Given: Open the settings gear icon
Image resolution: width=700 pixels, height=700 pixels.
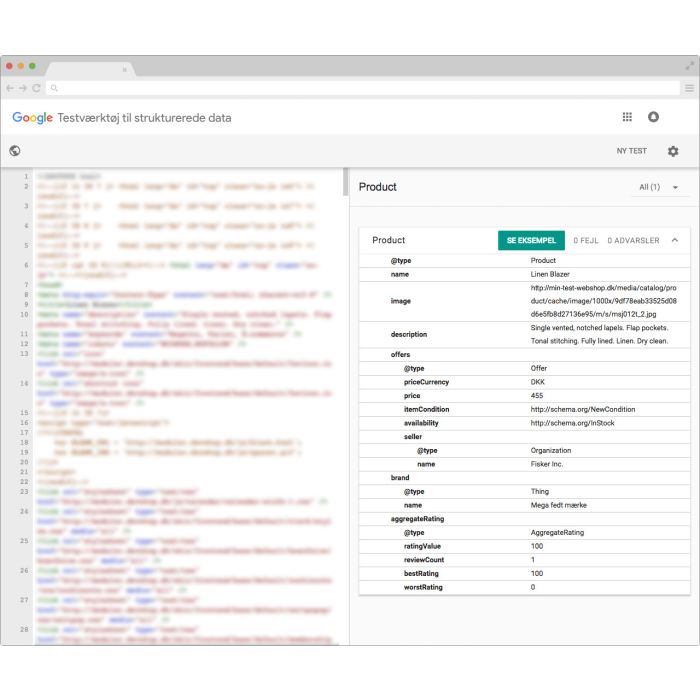Looking at the screenshot, I should (673, 151).
